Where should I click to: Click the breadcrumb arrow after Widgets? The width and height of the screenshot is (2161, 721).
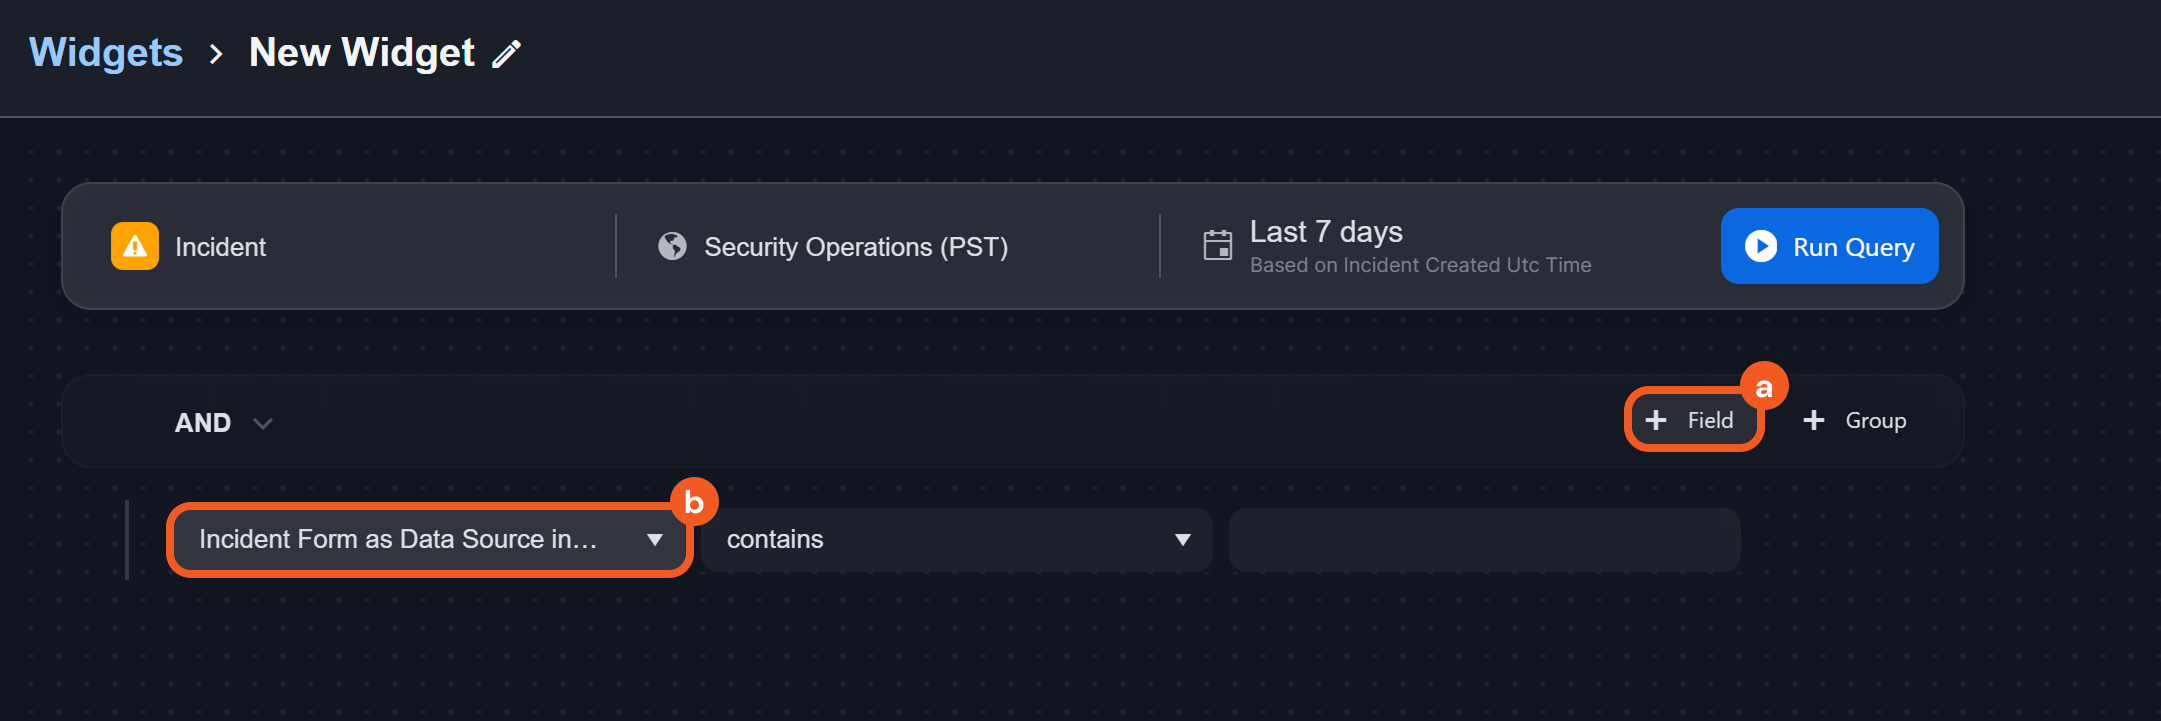pyautogui.click(x=216, y=54)
